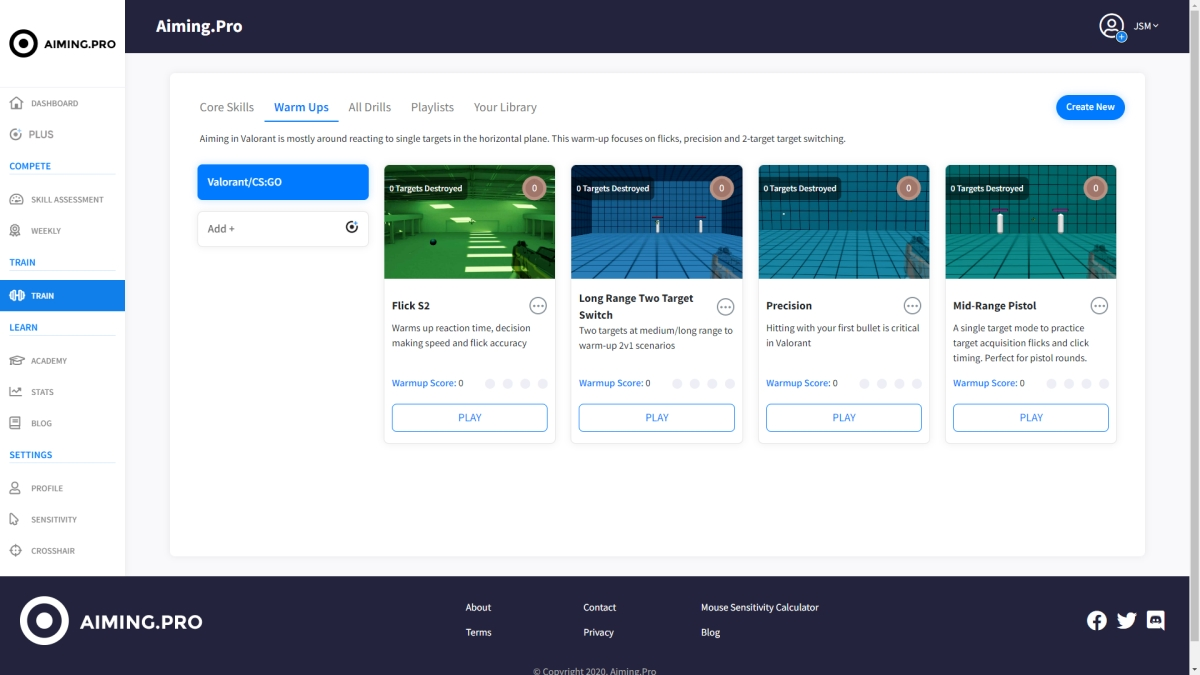Open the Facebook icon in footer
Screen dimensions: 1200x675
pyautogui.click(x=1097, y=620)
